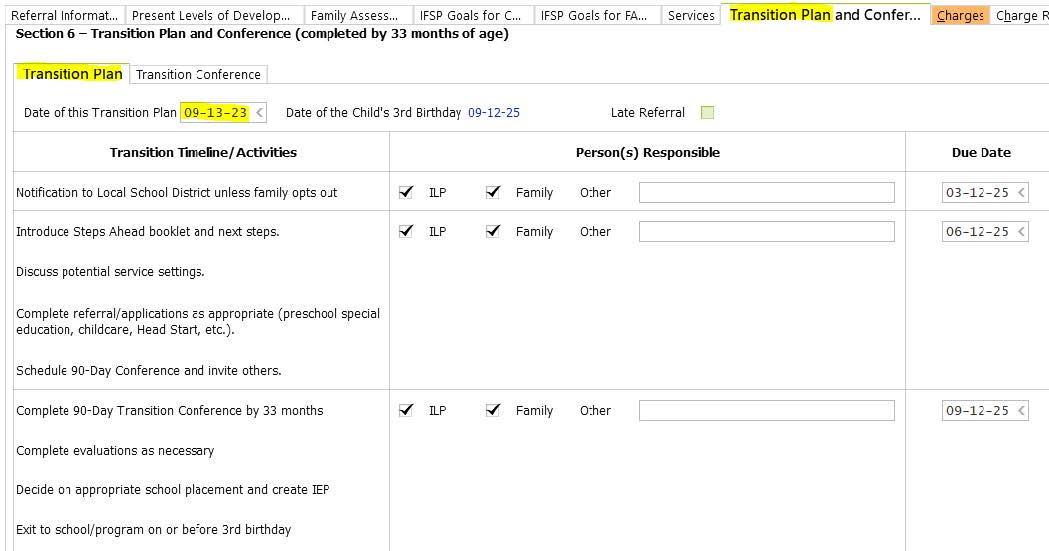The width and height of the screenshot is (1049, 551).
Task: Open the Charges tab
Action: click(960, 15)
